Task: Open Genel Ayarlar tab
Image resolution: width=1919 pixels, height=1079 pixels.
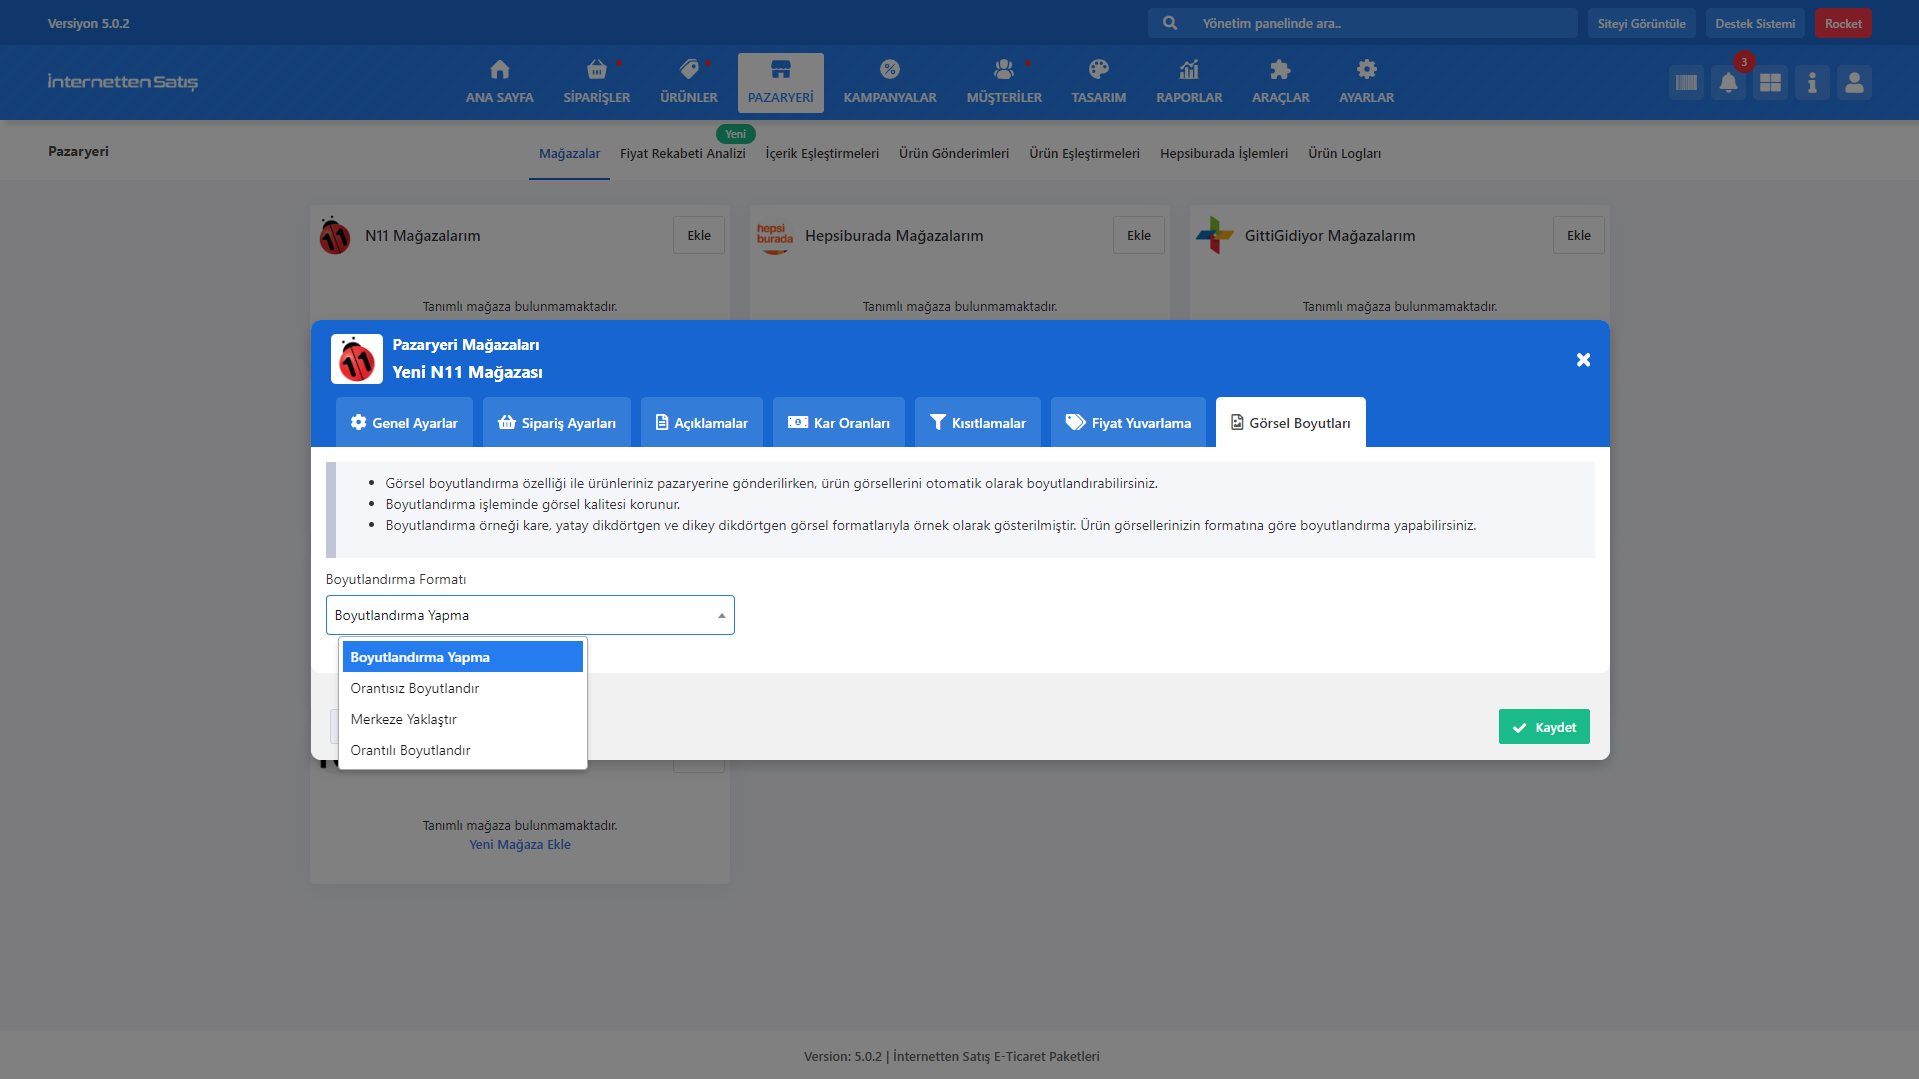Action: click(404, 423)
